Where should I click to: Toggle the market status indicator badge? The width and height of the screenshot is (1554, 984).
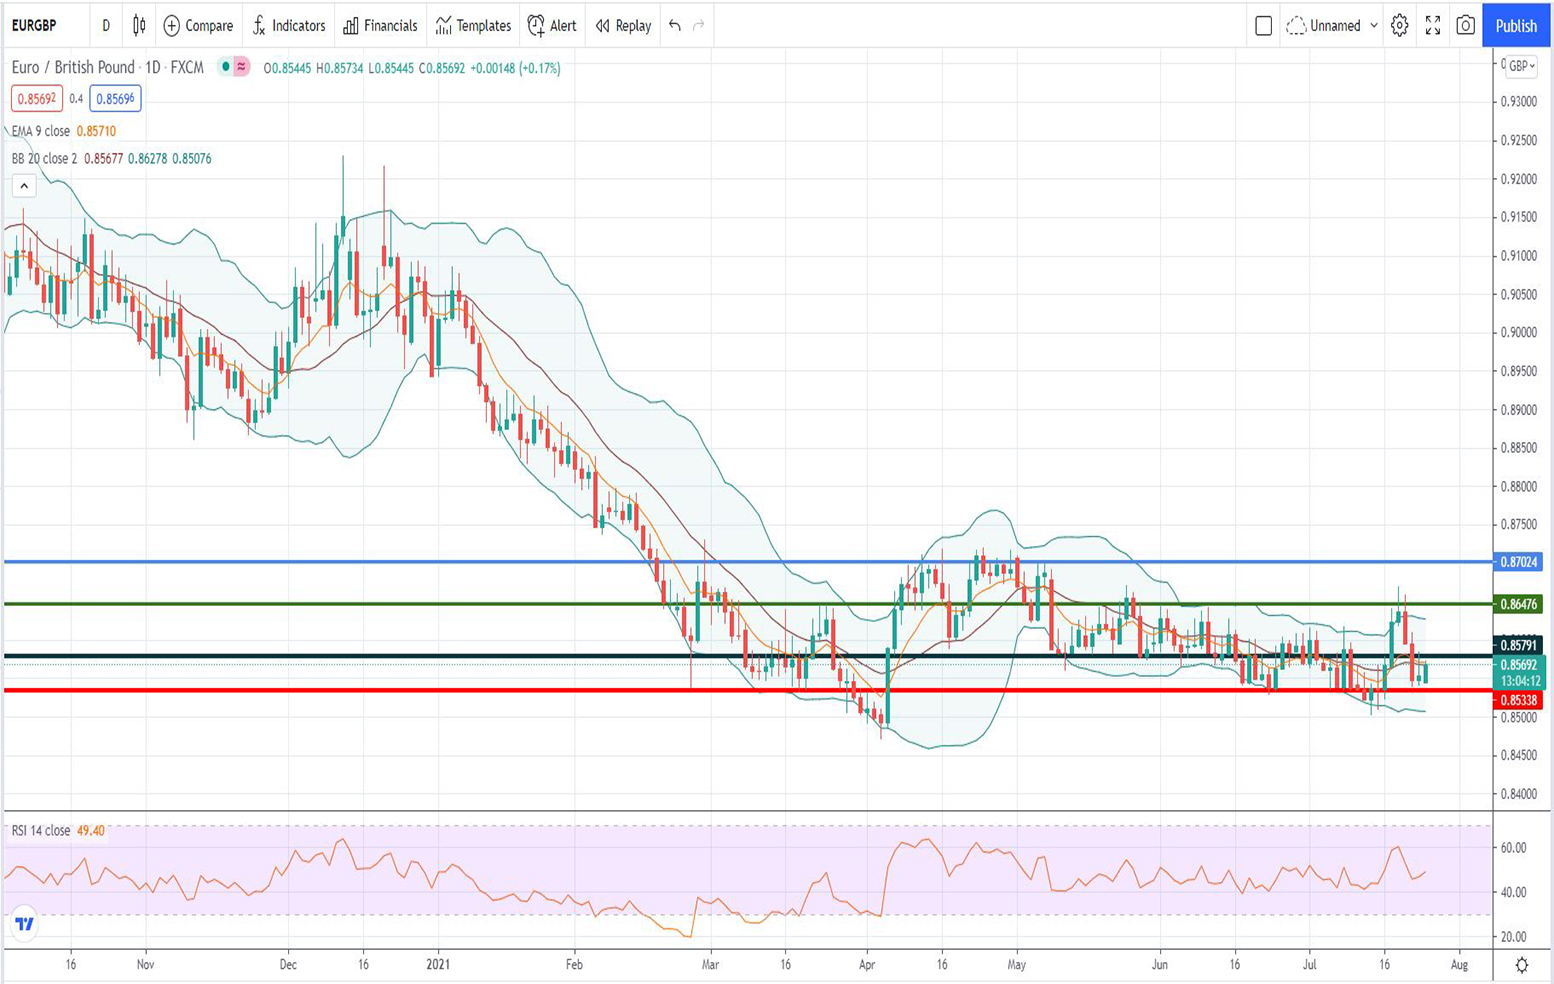[x=234, y=67]
